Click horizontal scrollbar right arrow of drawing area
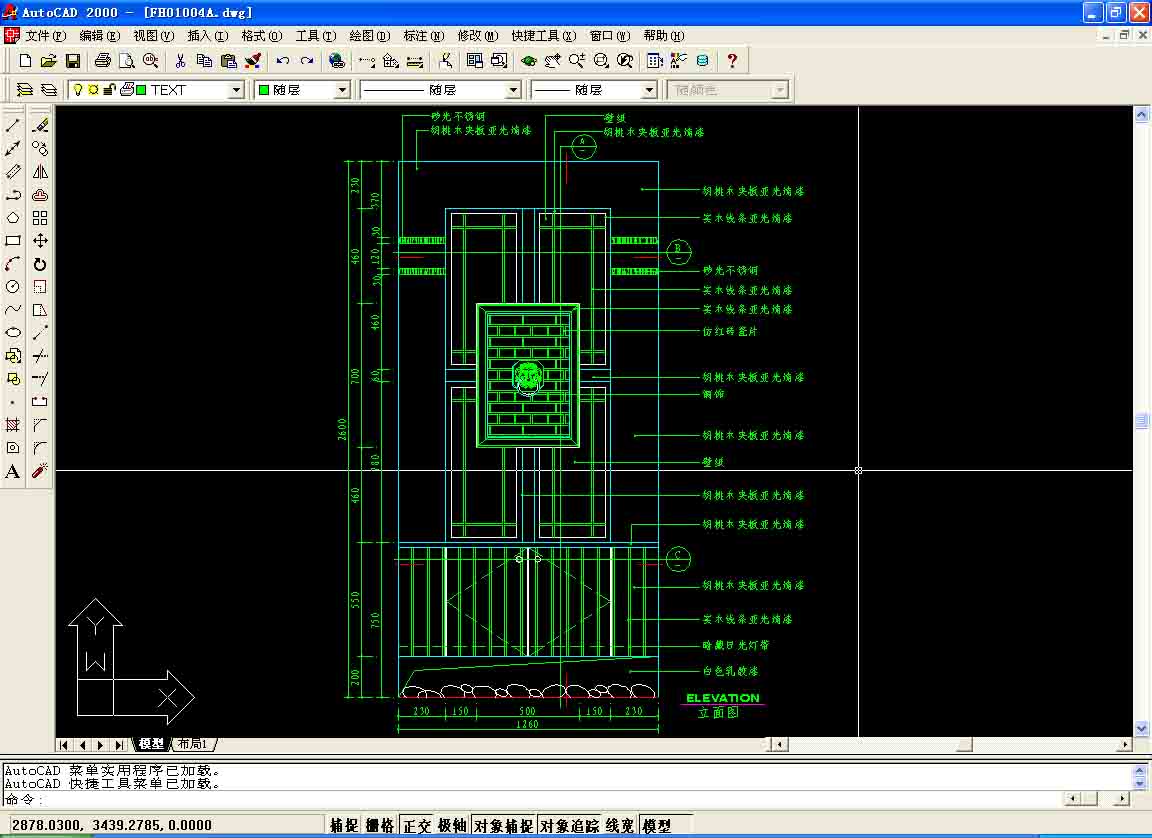 point(1125,745)
